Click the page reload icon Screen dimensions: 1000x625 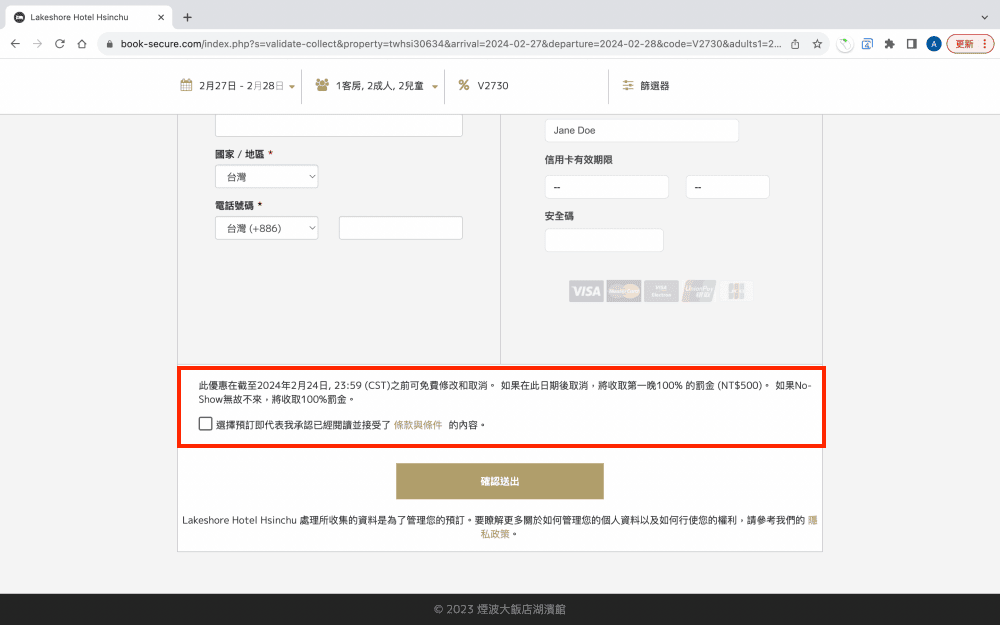tap(61, 44)
